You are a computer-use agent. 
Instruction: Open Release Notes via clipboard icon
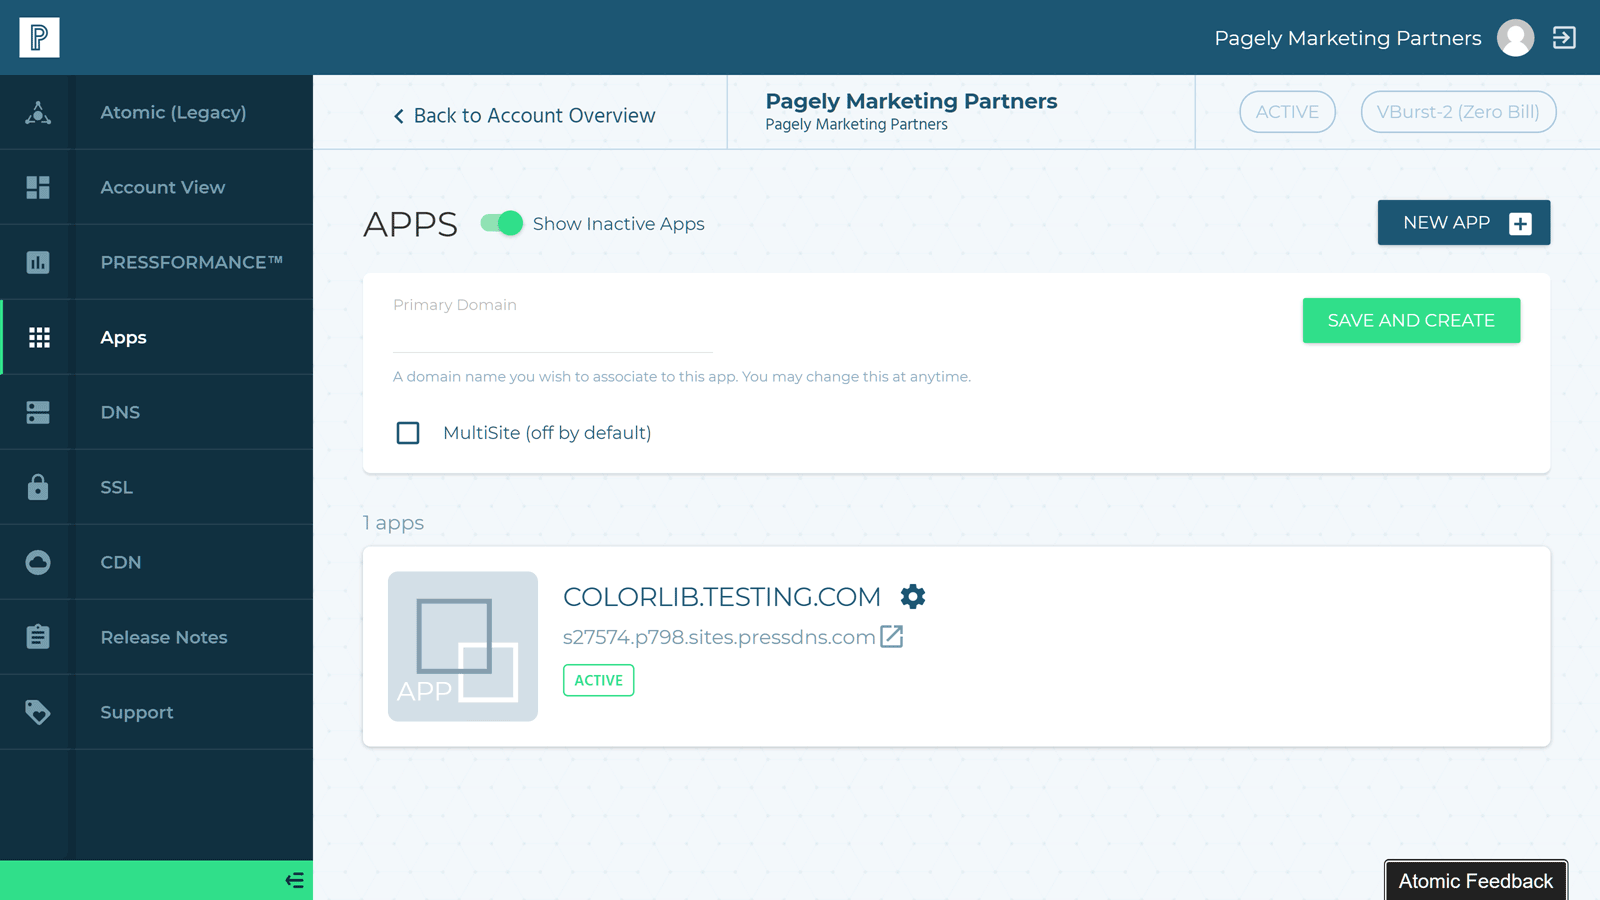coord(37,637)
